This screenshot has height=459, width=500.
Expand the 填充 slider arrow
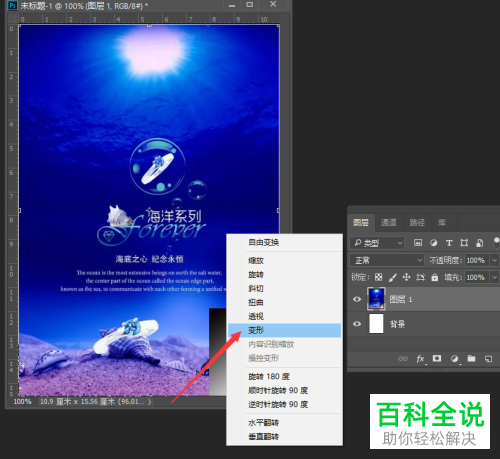[x=495, y=277]
